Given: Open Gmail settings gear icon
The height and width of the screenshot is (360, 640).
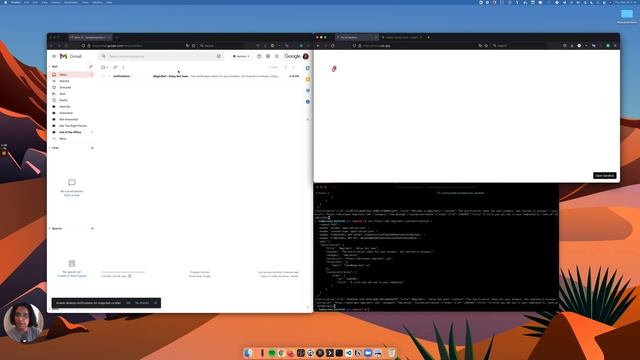Looking at the screenshot, I should [268, 56].
